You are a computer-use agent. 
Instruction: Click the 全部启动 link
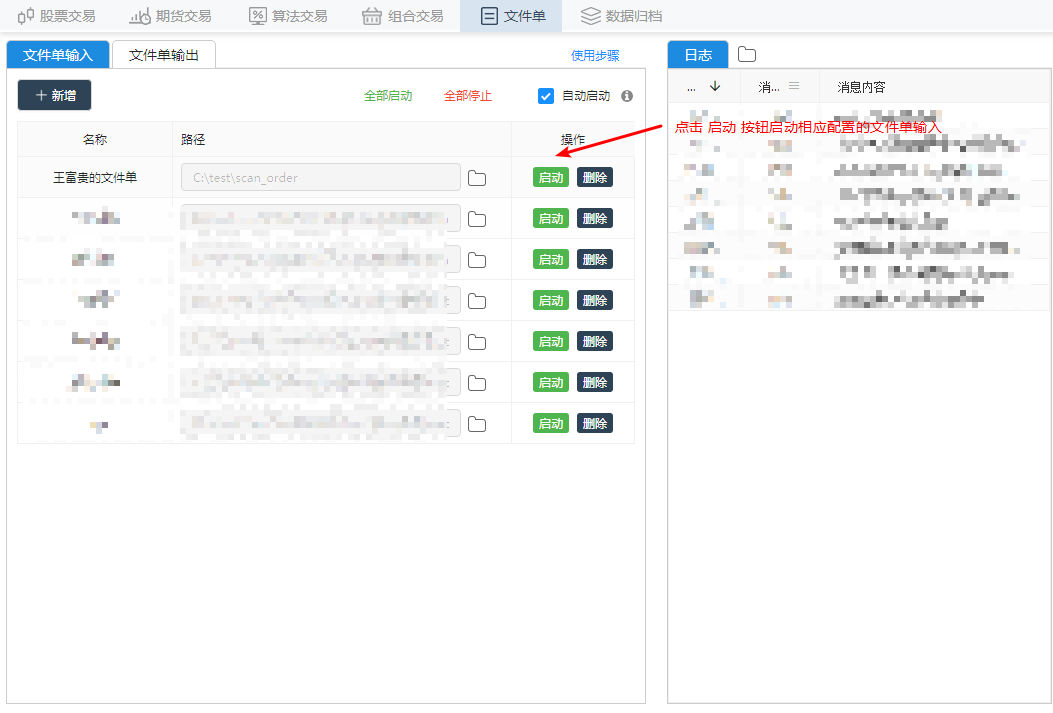point(388,96)
